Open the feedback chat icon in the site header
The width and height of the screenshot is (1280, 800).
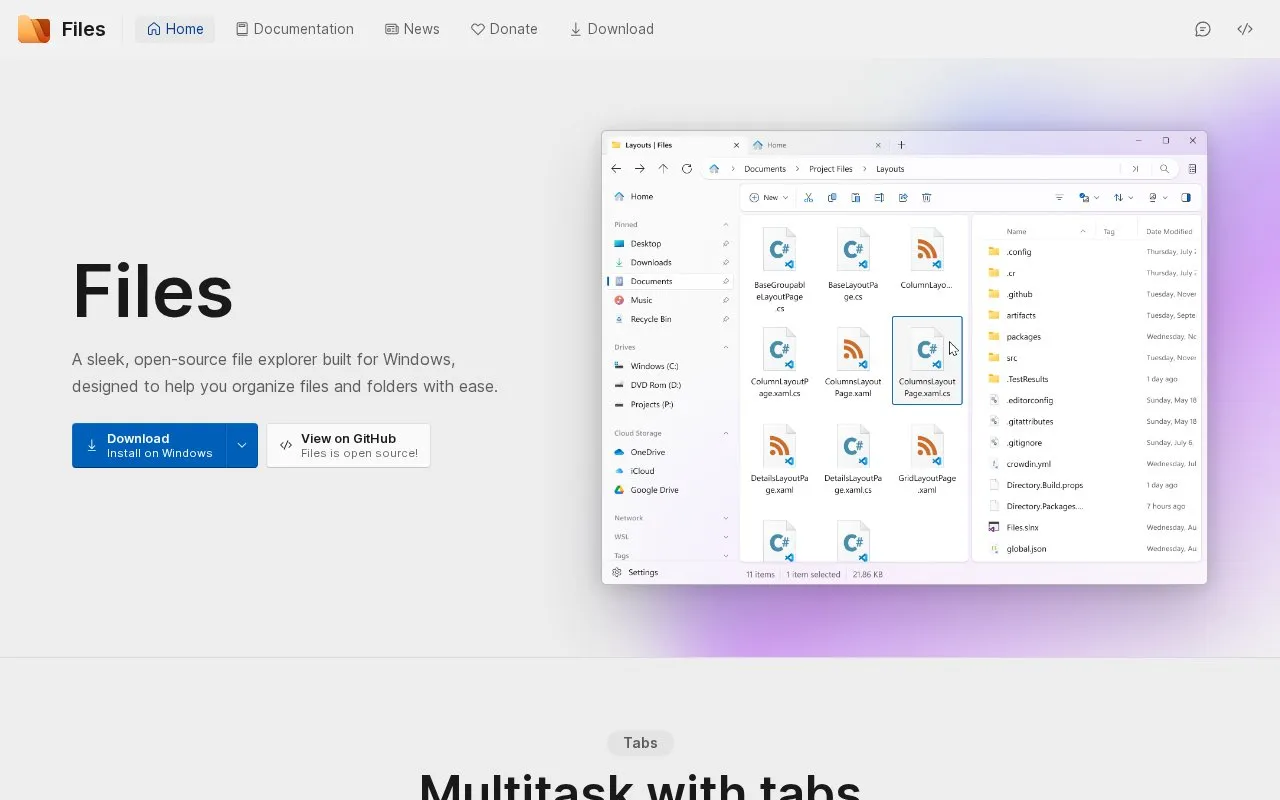[x=1203, y=29]
